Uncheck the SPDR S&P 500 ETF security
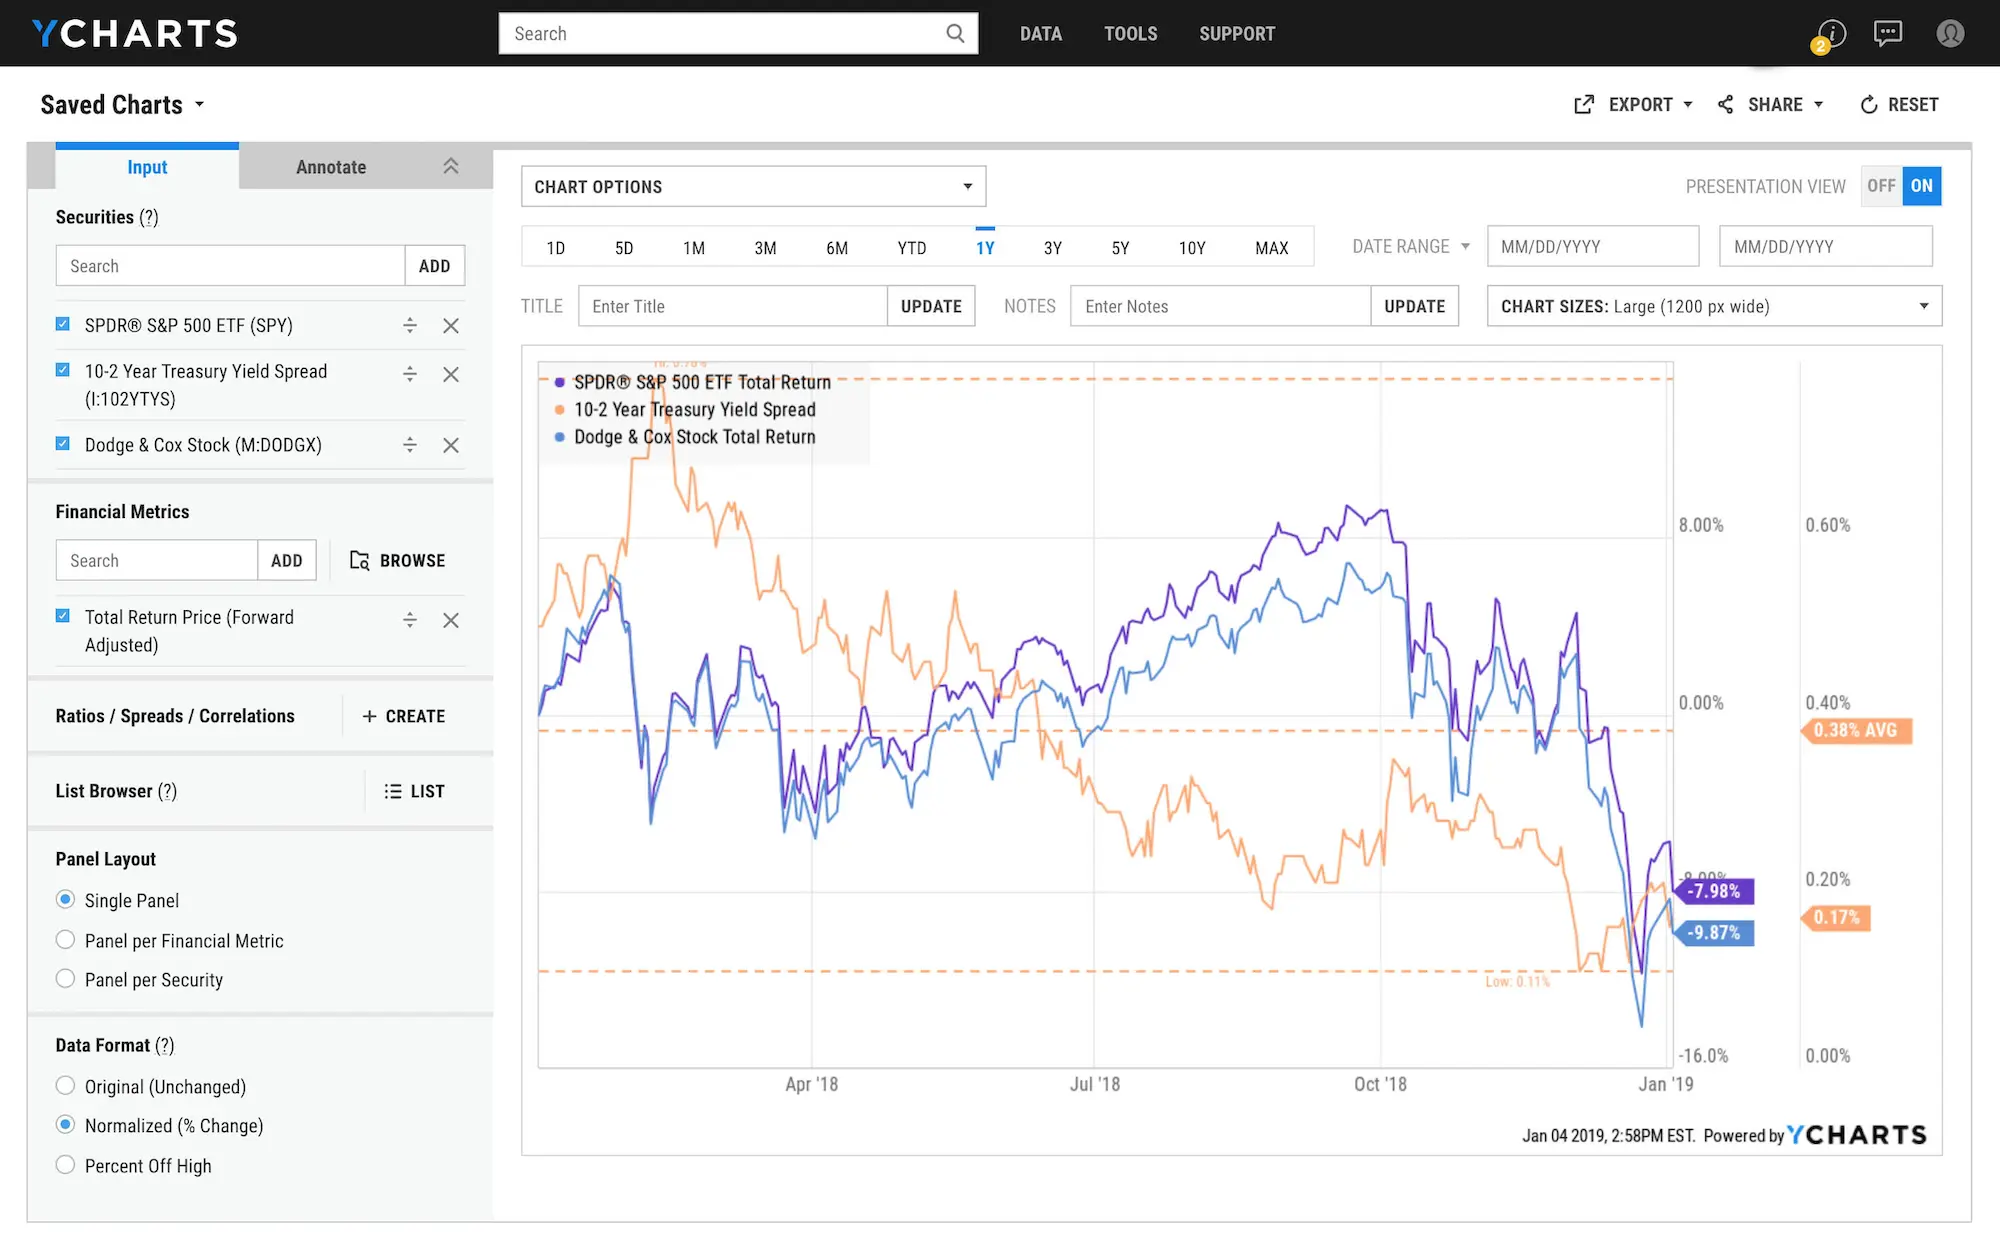 [62, 323]
